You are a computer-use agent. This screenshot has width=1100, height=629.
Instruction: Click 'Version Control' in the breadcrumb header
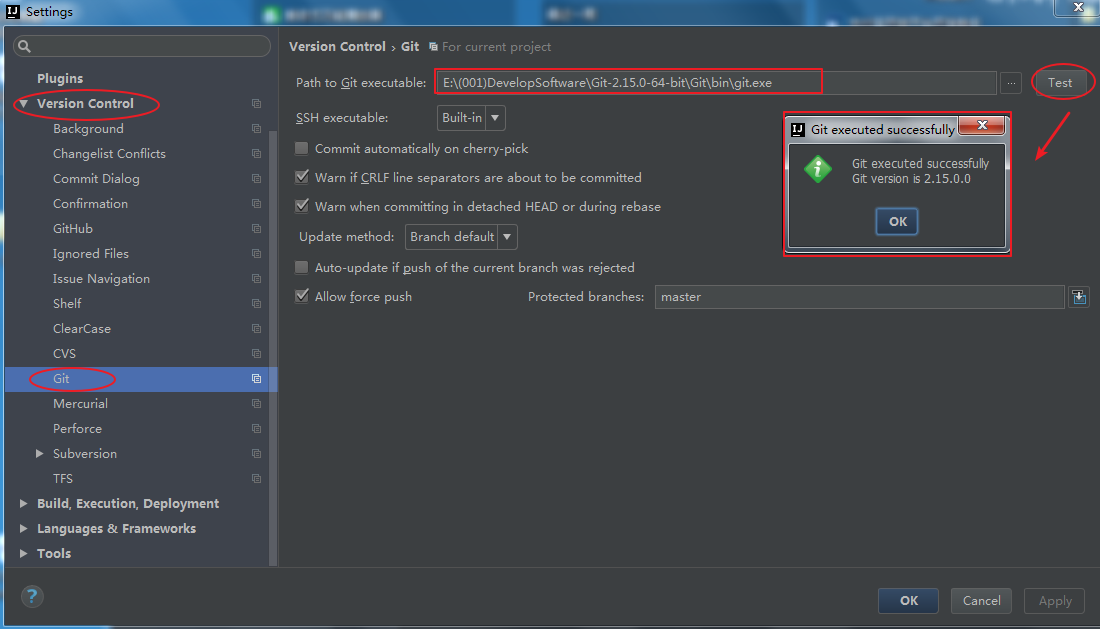click(337, 46)
